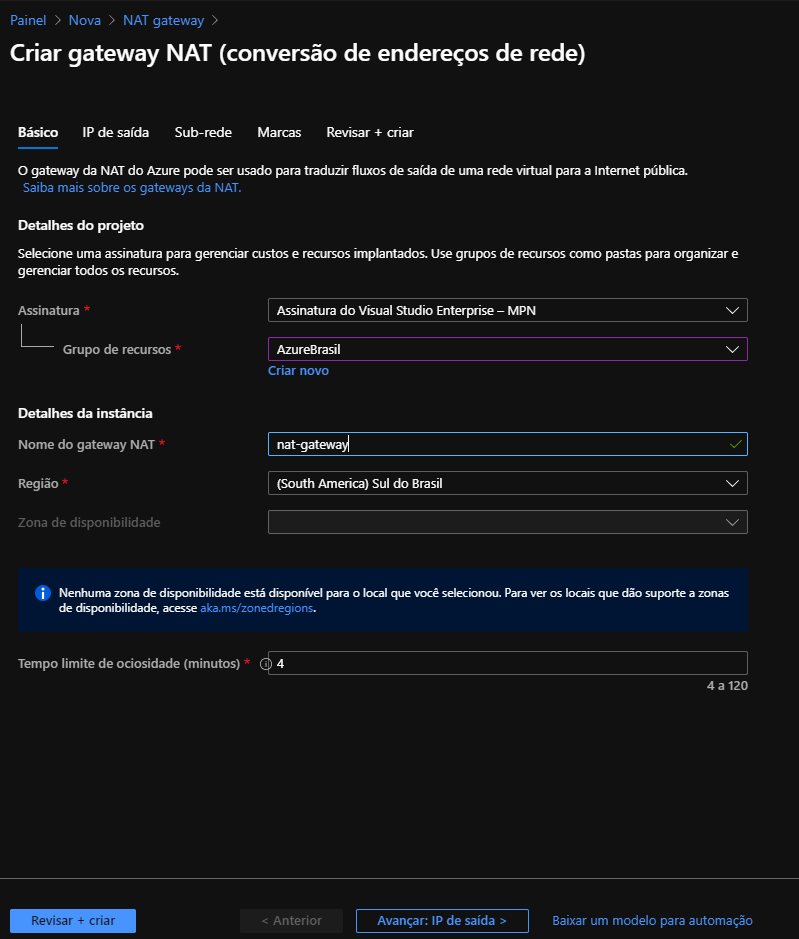Click the Anterior button
799x939 pixels.
pyautogui.click(x=292, y=920)
